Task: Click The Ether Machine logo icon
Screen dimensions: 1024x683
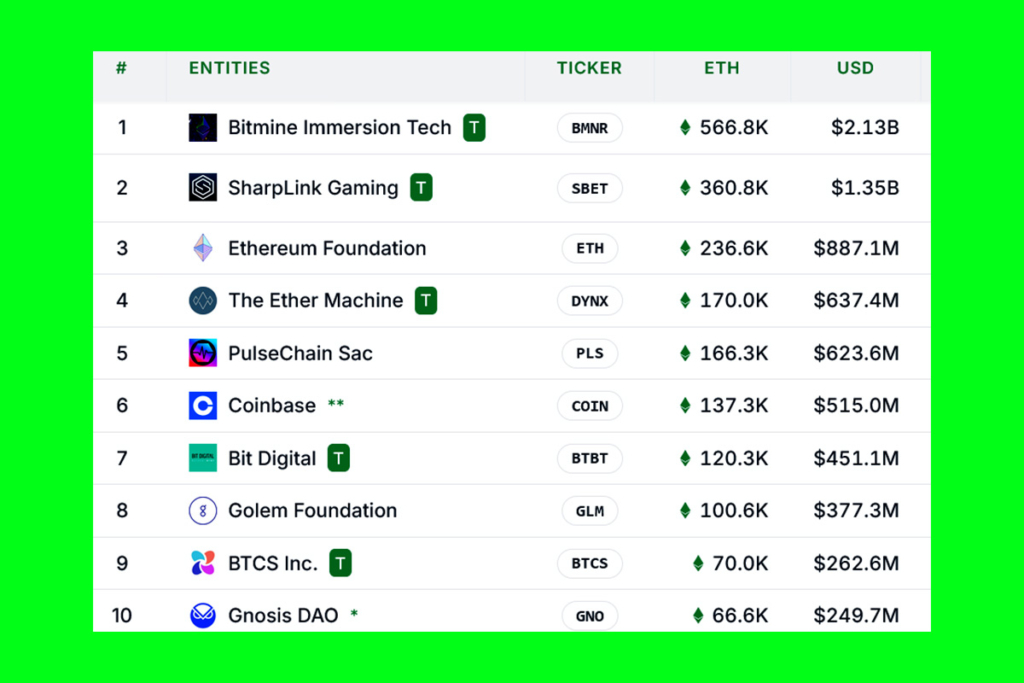Action: point(203,300)
